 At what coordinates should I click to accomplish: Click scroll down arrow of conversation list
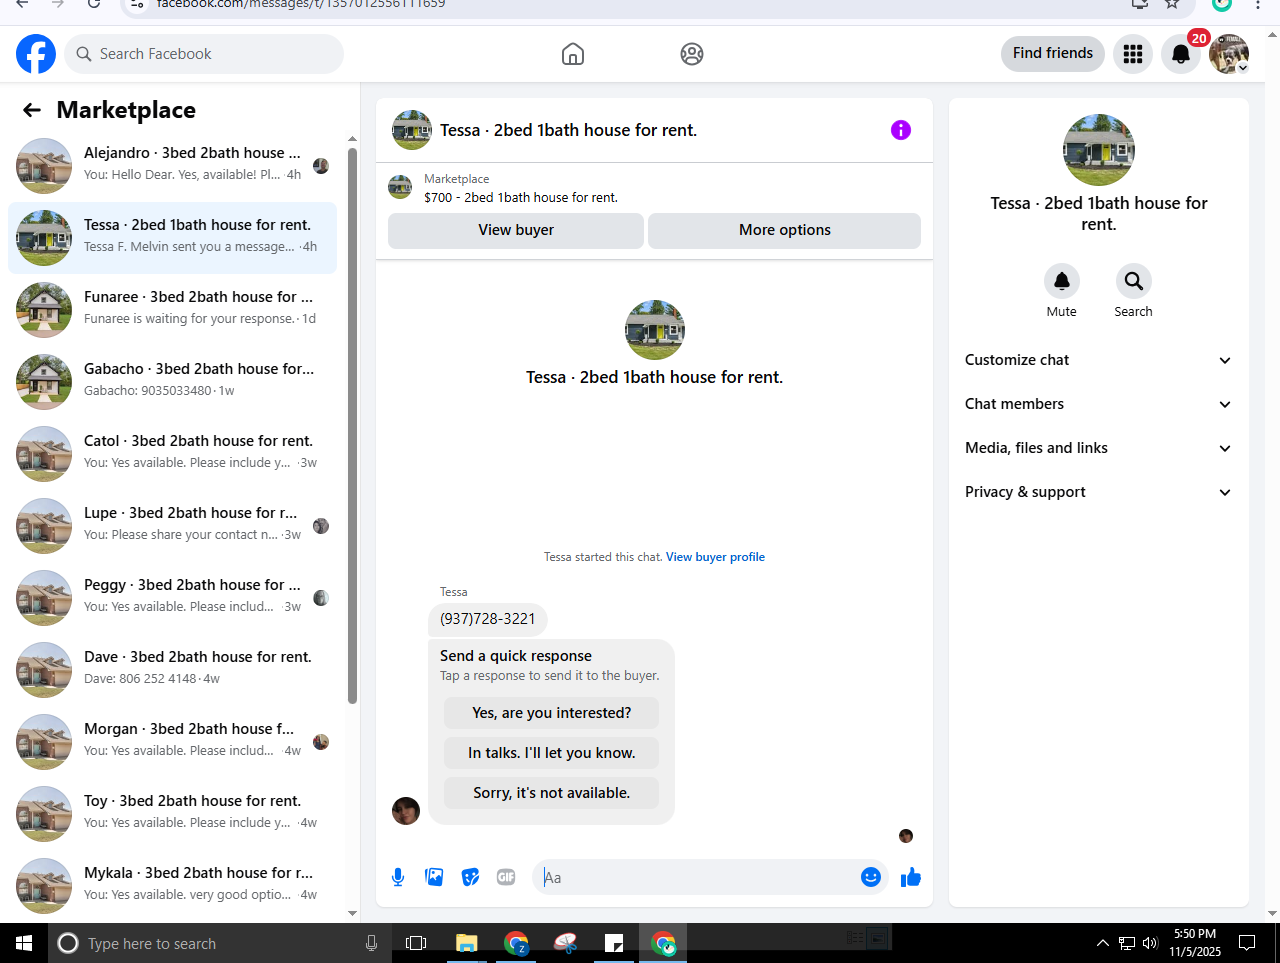point(352,912)
